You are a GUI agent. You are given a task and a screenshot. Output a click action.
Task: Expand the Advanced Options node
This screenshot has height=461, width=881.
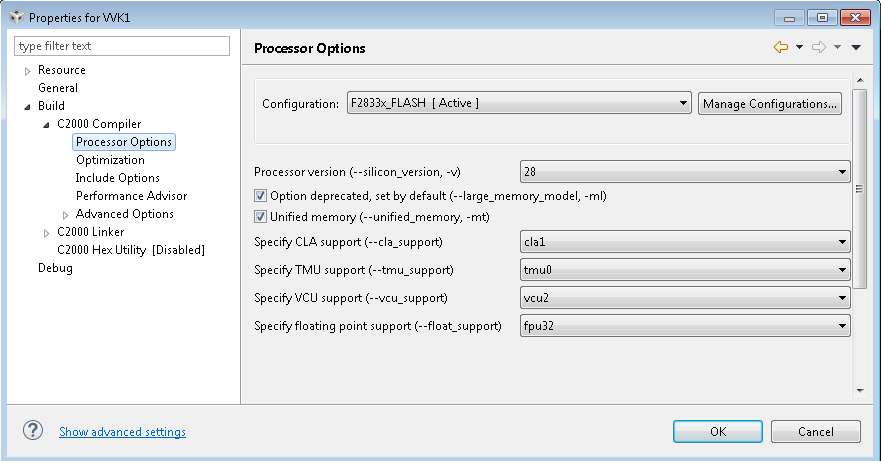coord(66,214)
